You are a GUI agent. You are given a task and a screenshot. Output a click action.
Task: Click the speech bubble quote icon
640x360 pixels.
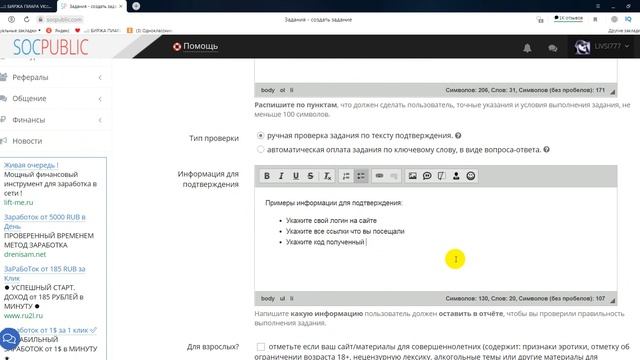coord(427,176)
